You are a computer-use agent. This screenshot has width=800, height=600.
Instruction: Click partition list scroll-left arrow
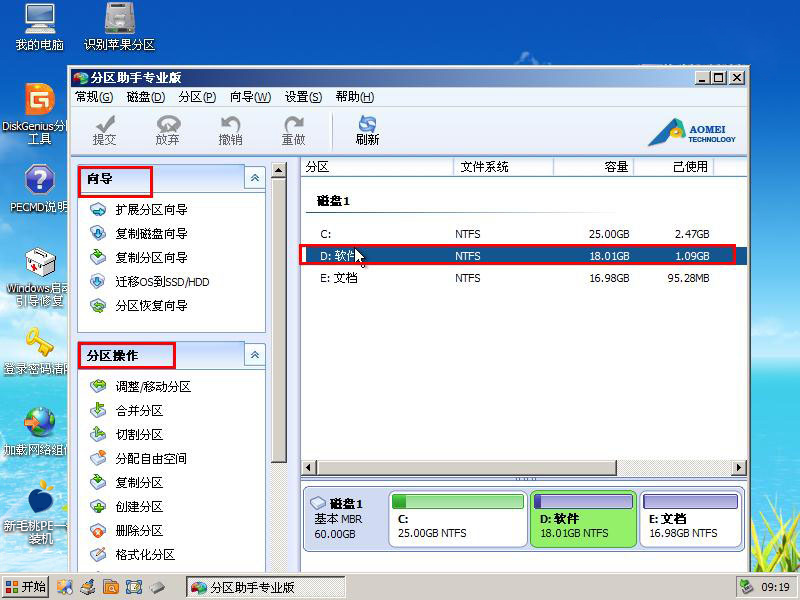pyautogui.click(x=308, y=467)
